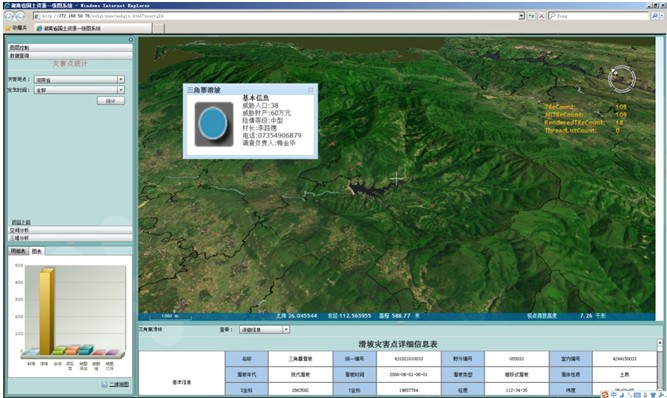Close the 三角寨滑坡 info popup
The image size is (667, 398).
[x=311, y=90]
